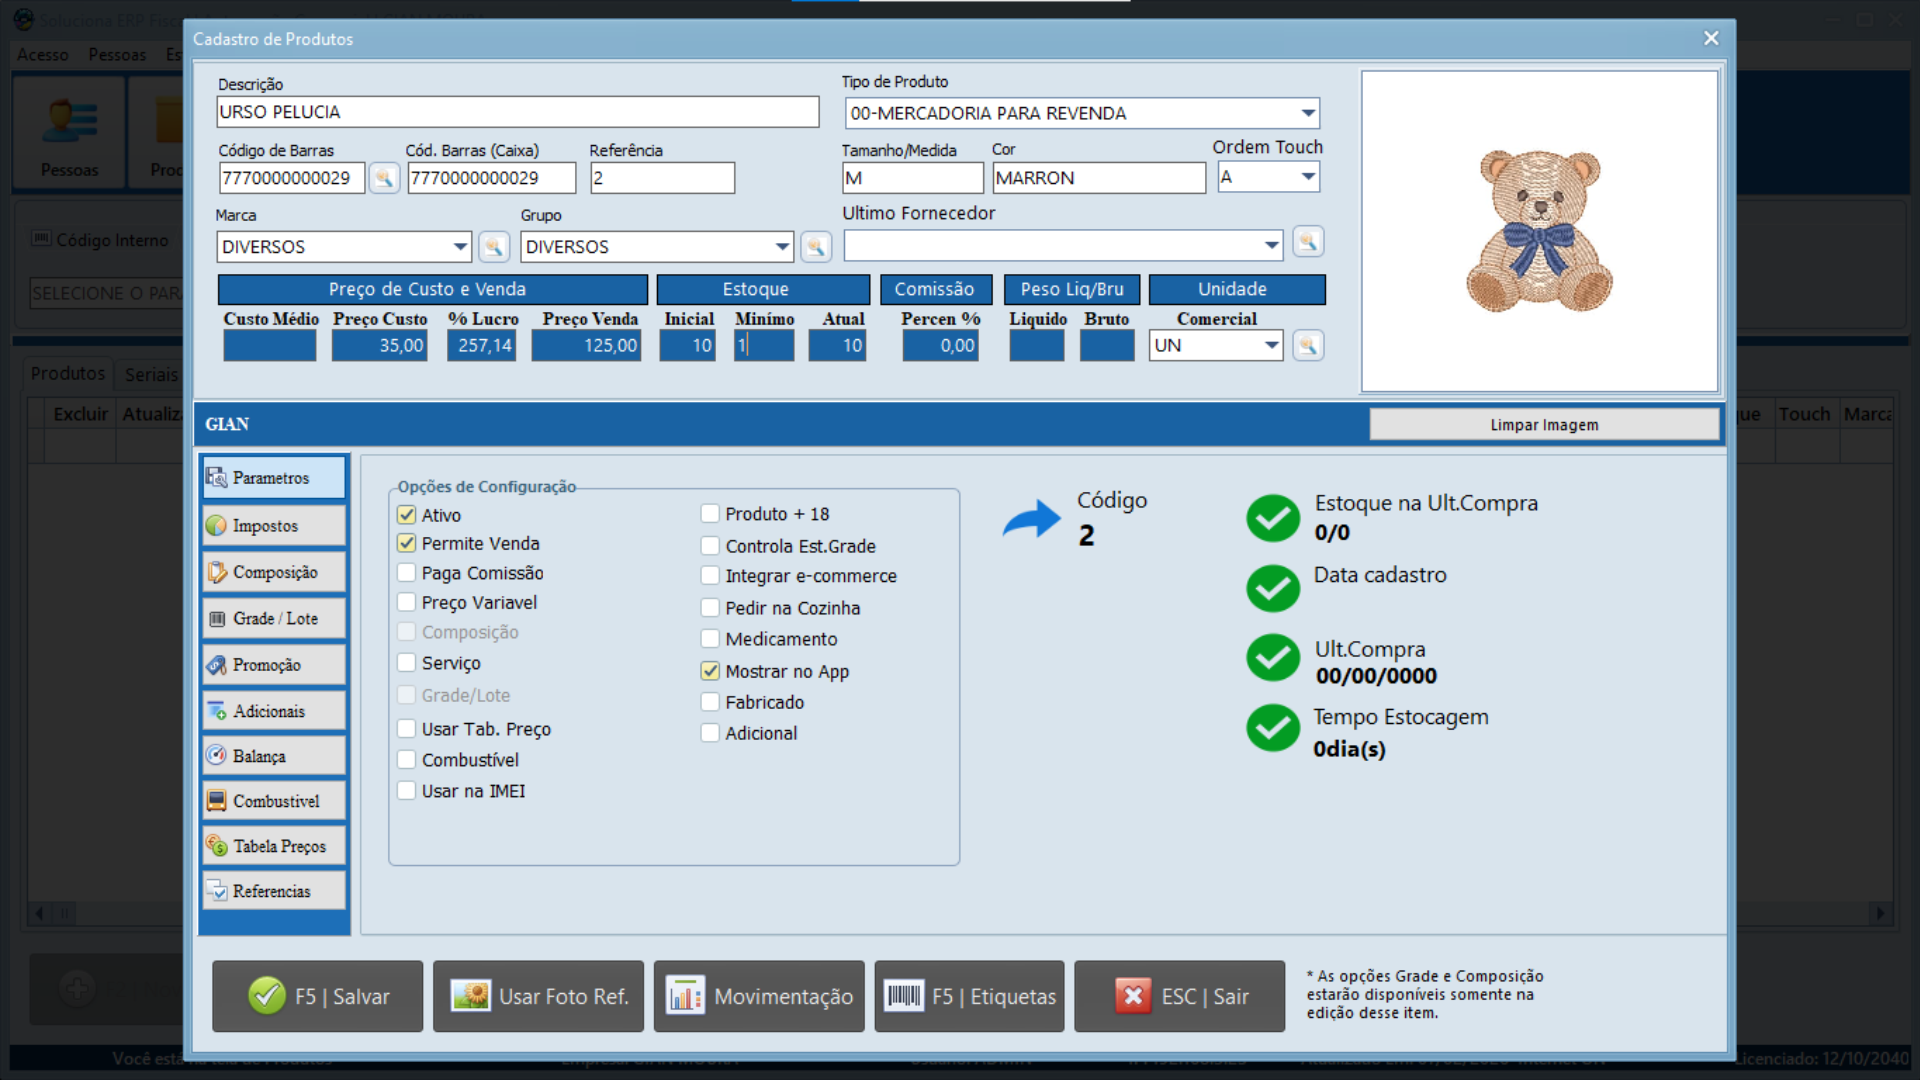The height and width of the screenshot is (1080, 1920).
Task: Click the Grupo search magnifier icon
Action: [816, 246]
